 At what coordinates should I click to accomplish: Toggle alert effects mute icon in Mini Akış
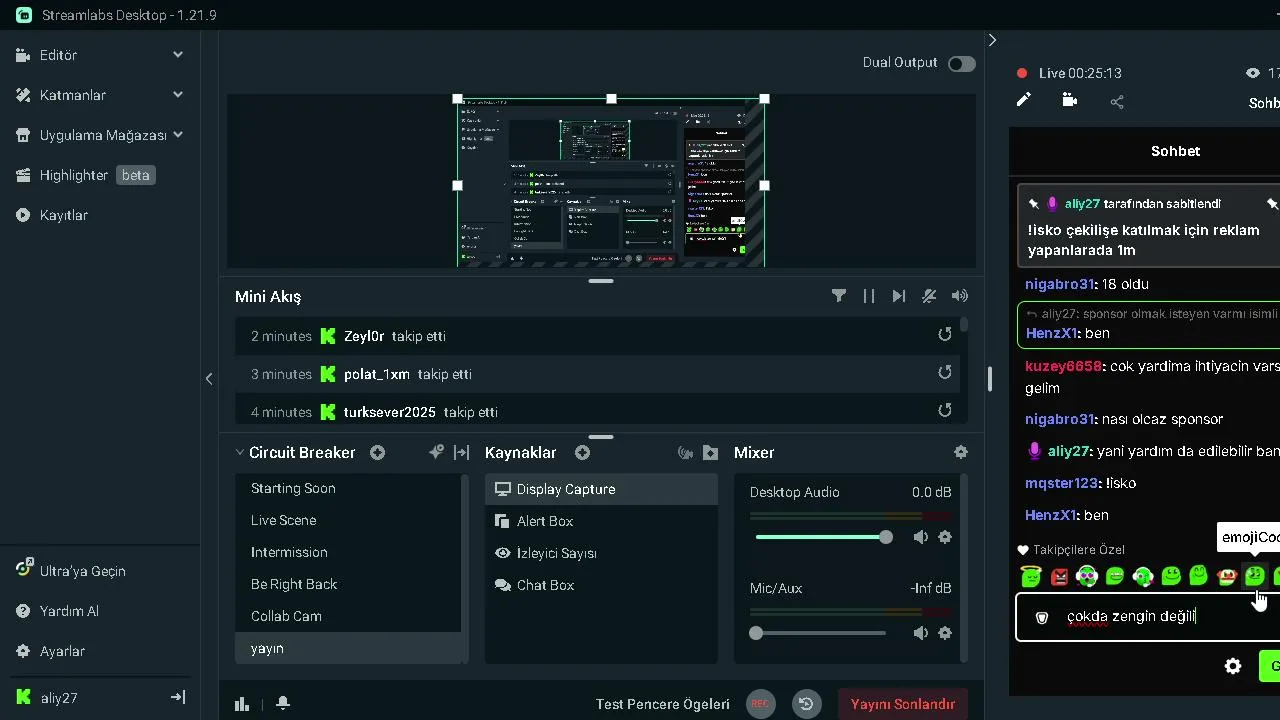coord(929,296)
